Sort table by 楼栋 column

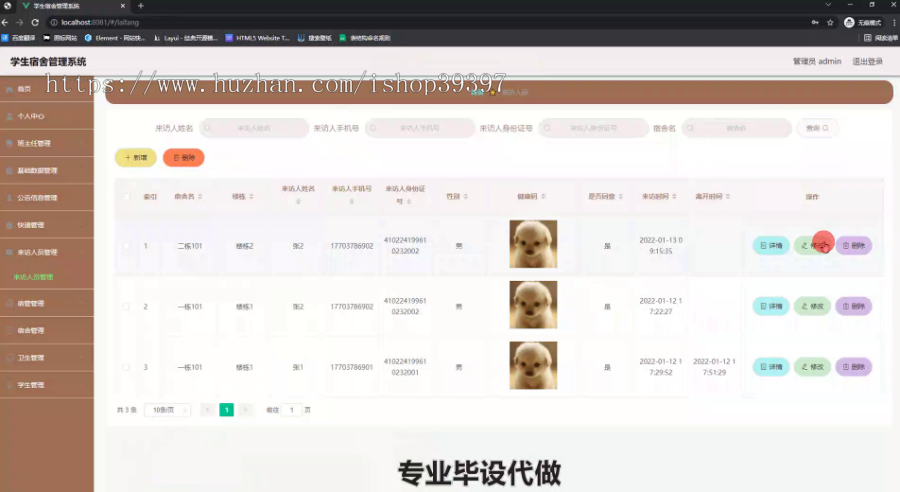(251, 196)
